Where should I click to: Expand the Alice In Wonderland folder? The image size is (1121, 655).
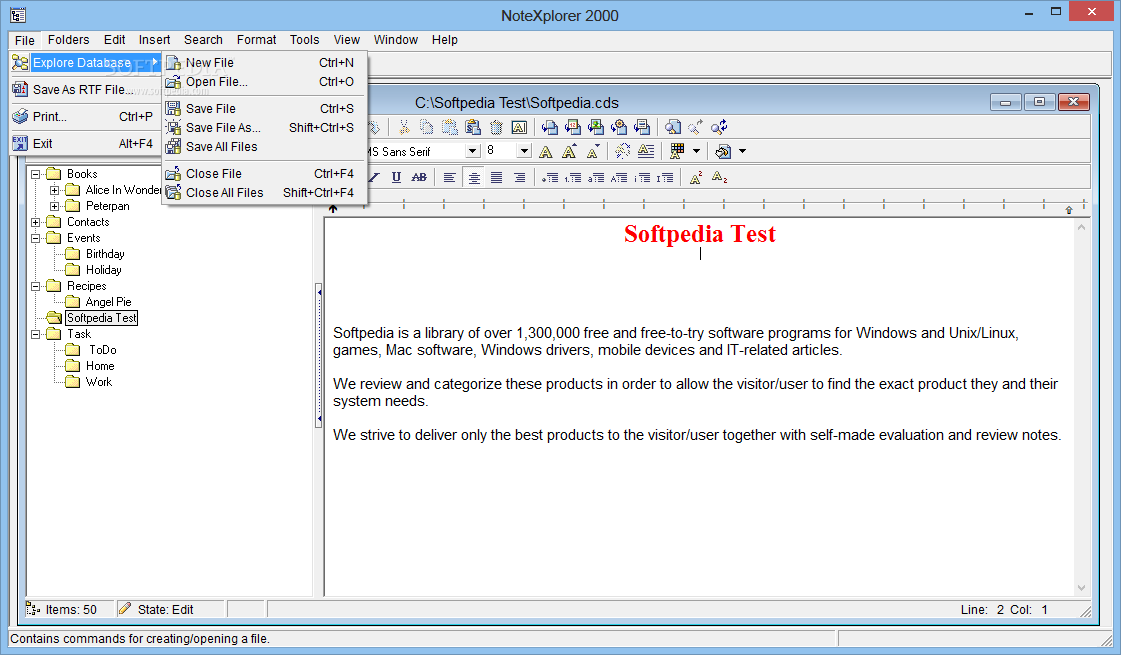(x=54, y=190)
